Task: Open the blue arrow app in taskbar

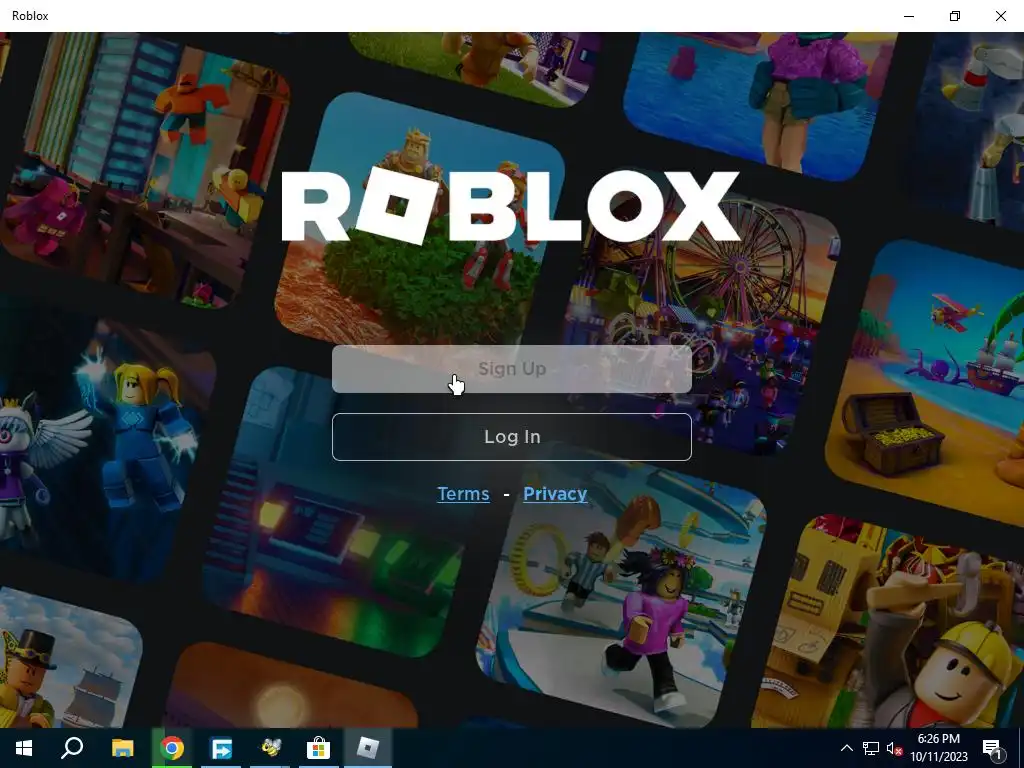Action: pyautogui.click(x=221, y=748)
